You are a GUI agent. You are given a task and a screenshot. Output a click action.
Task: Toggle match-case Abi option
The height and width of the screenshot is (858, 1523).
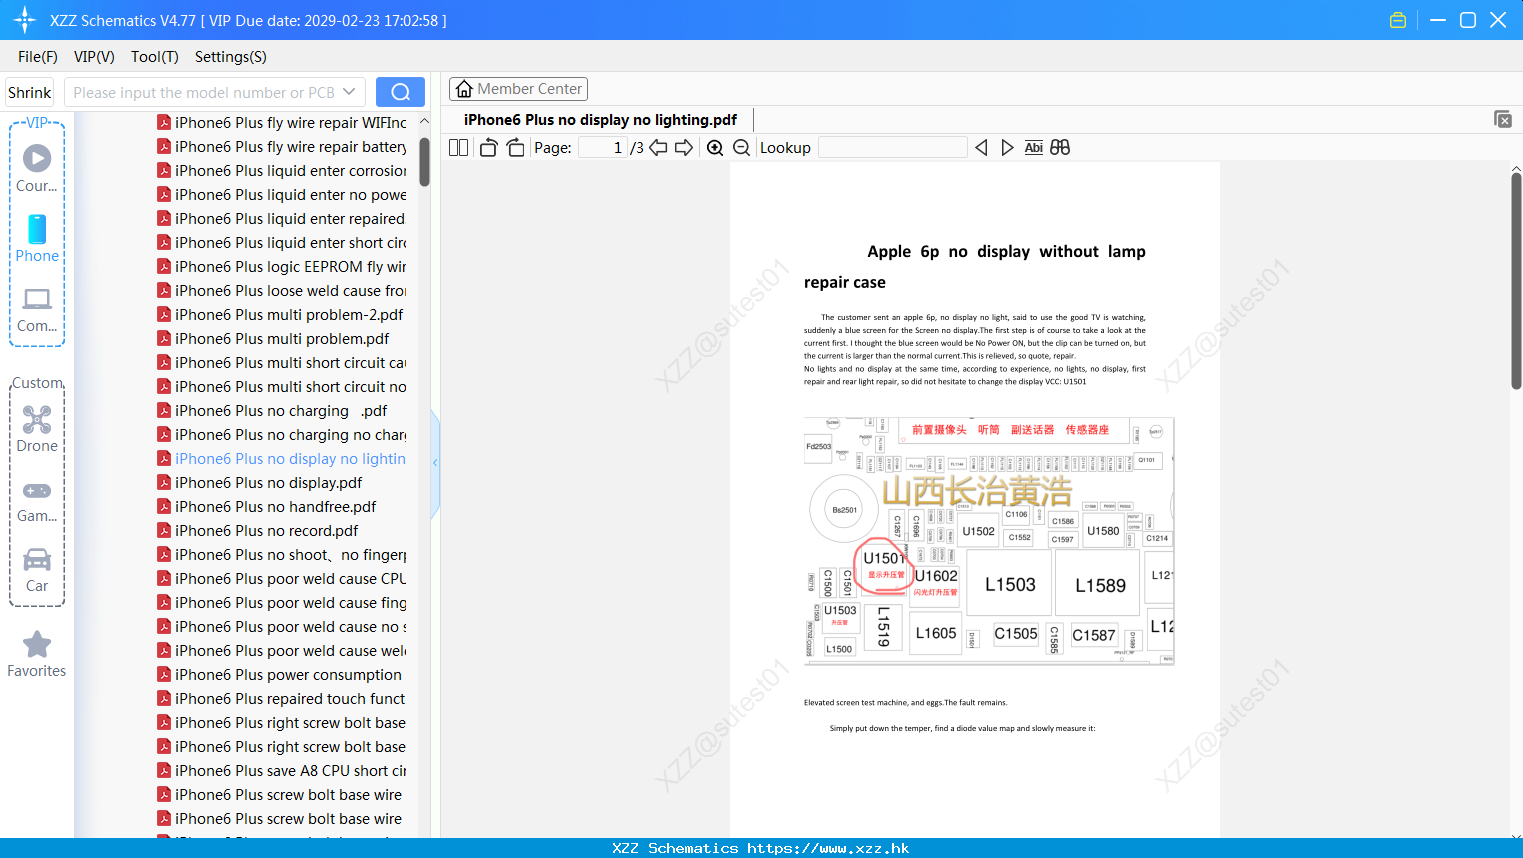[x=1034, y=148]
